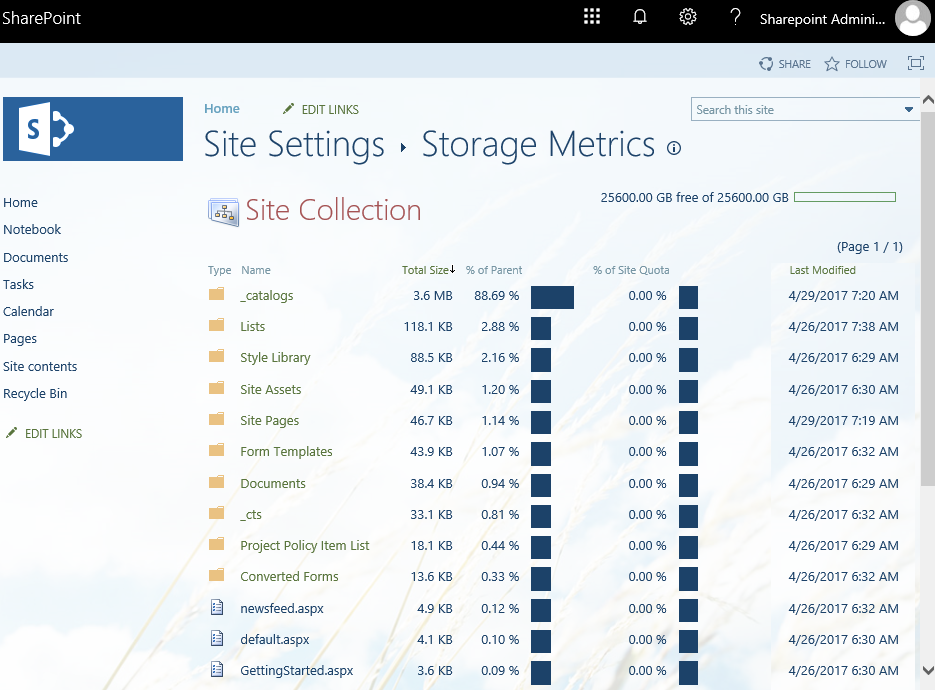
Task: Open the Lists folder link
Action: [252, 326]
